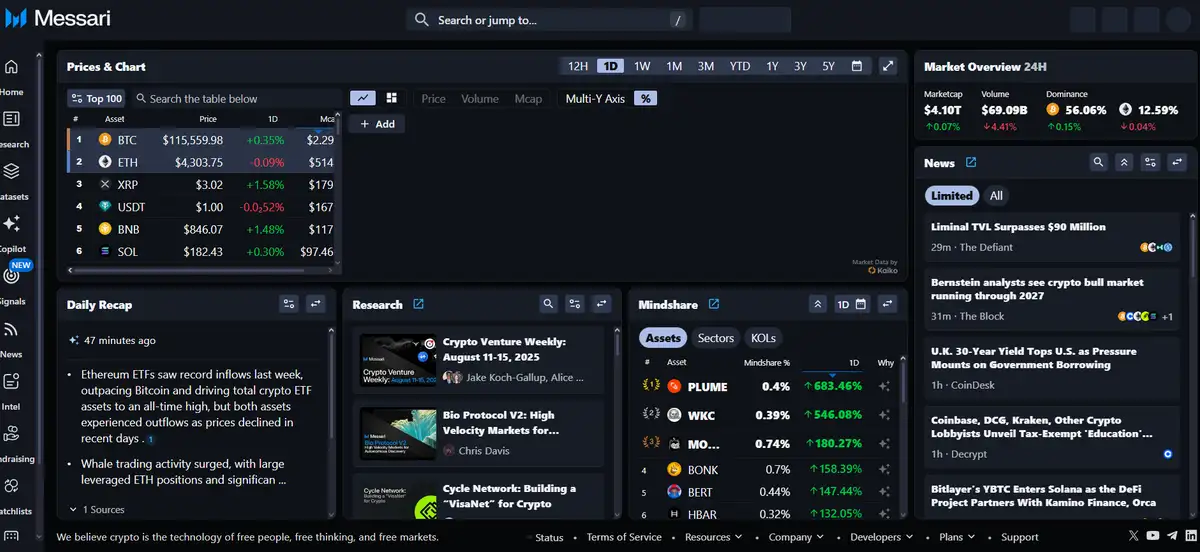Open the Top 100 filter dropdown
Image resolution: width=1200 pixels, height=552 pixels.
pyautogui.click(x=96, y=98)
